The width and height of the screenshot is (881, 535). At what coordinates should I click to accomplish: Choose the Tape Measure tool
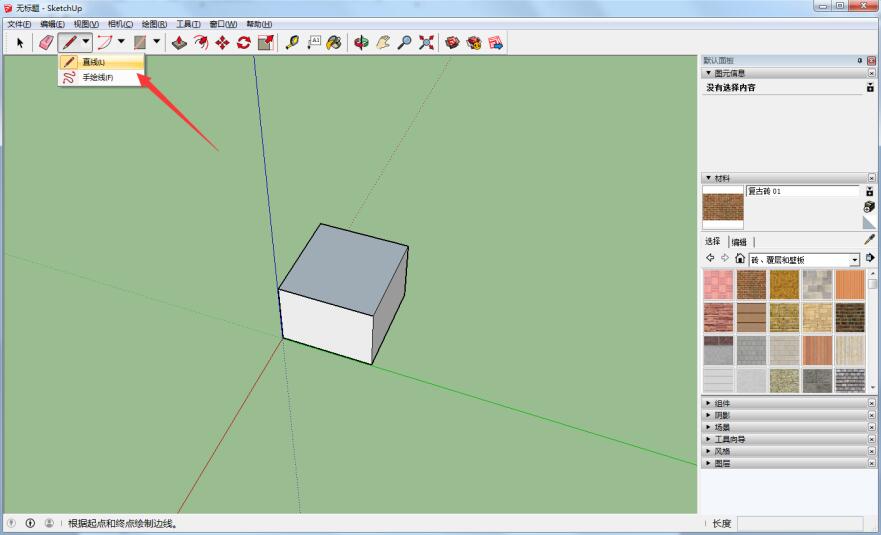[292, 42]
